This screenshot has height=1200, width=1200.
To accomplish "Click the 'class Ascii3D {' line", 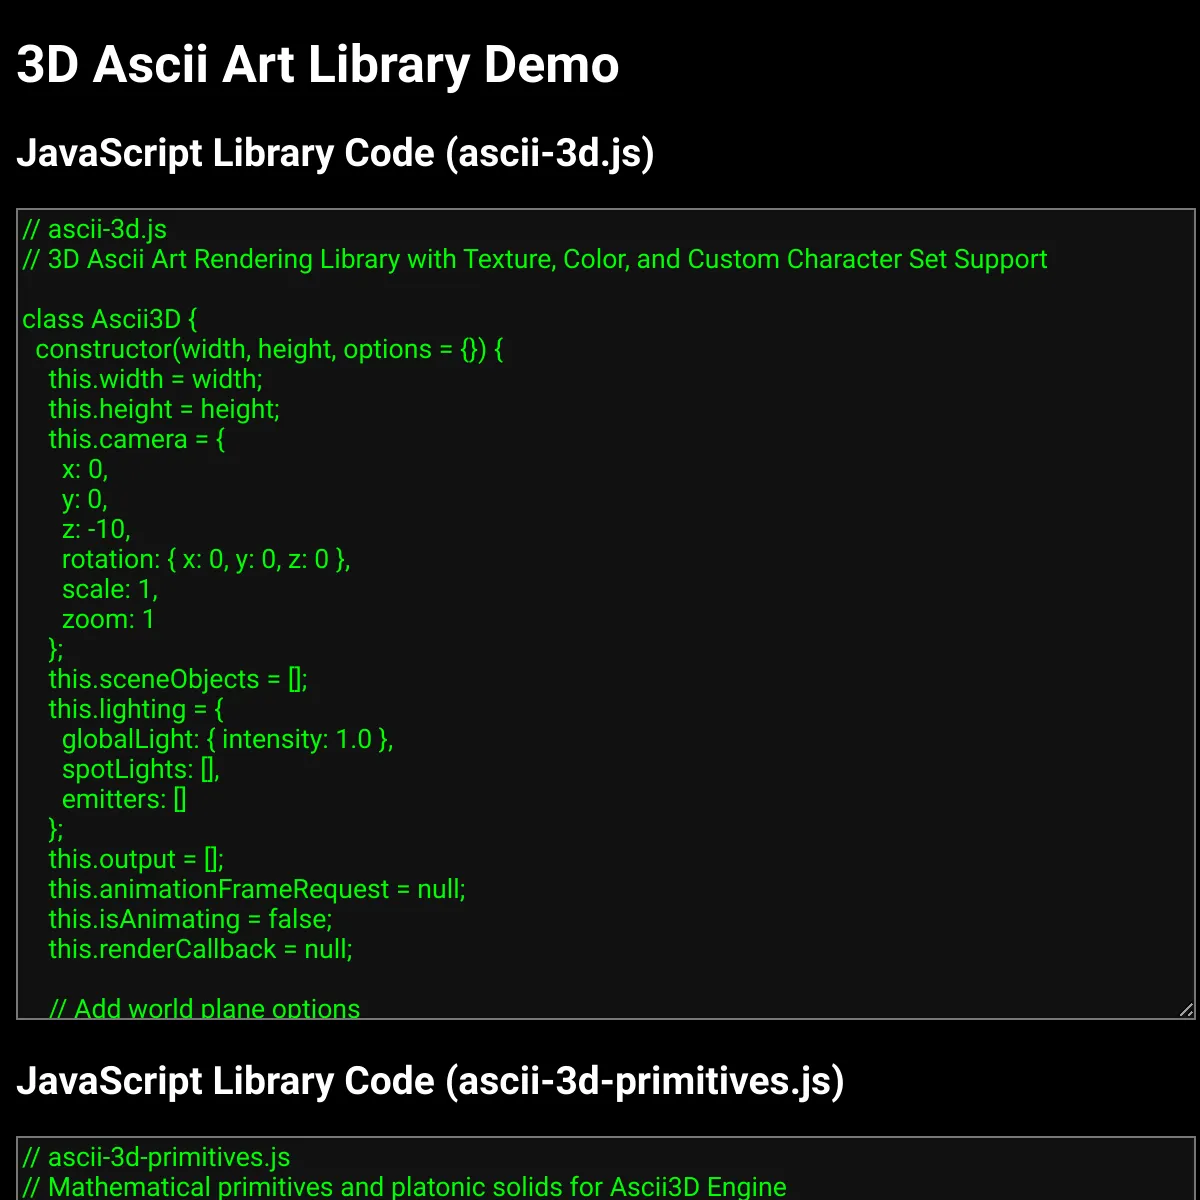I will tap(110, 319).
